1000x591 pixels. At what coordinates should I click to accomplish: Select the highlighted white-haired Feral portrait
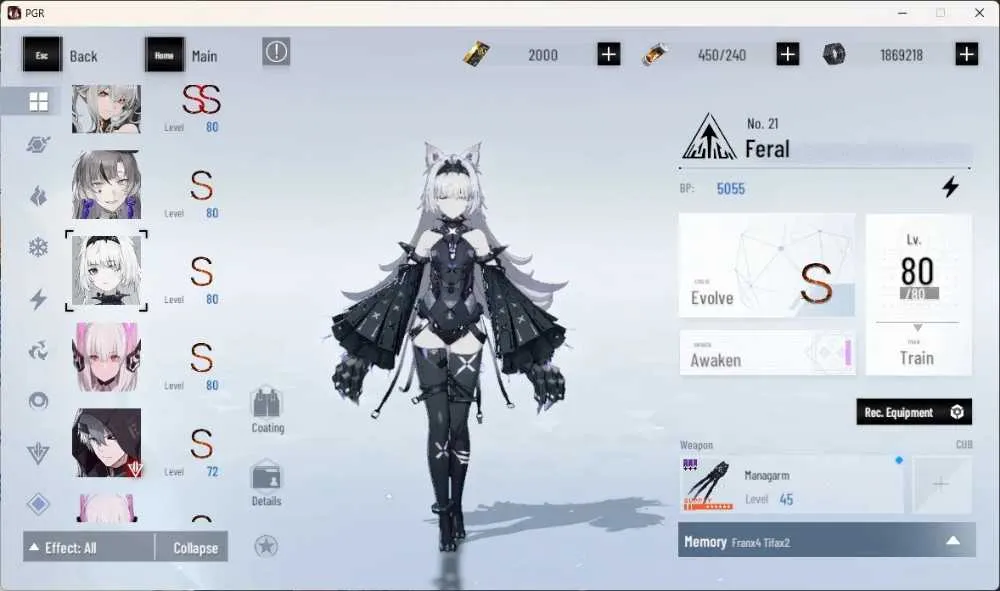pos(107,271)
